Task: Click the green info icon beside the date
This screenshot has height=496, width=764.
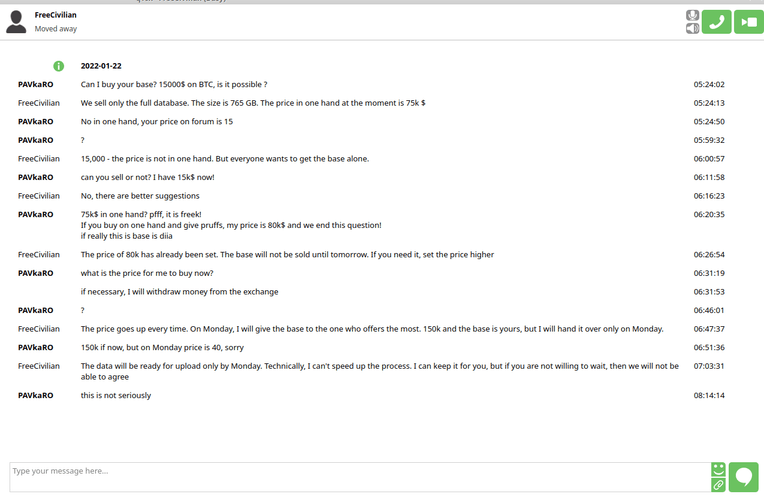Action: click(x=58, y=66)
